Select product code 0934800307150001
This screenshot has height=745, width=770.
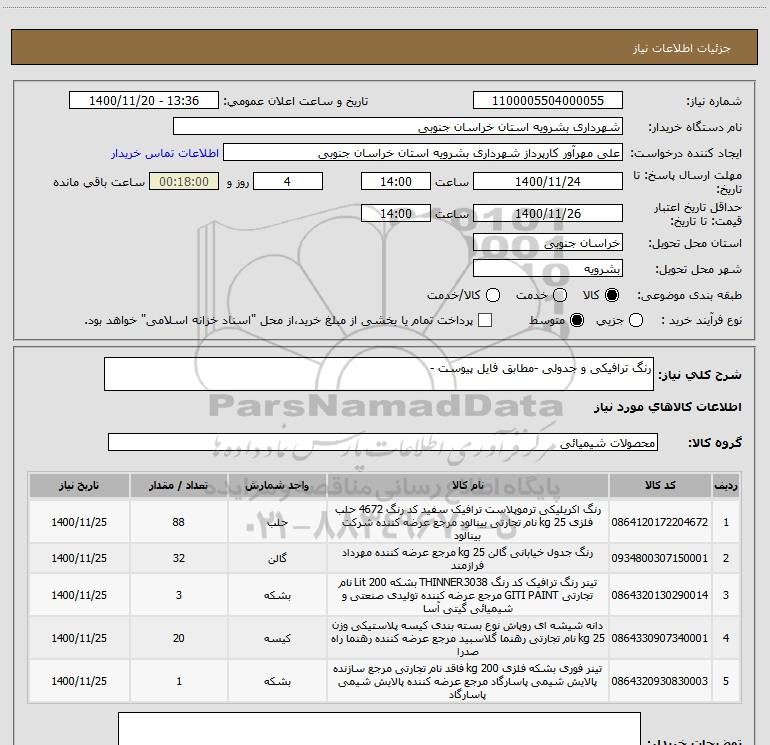[x=660, y=558]
